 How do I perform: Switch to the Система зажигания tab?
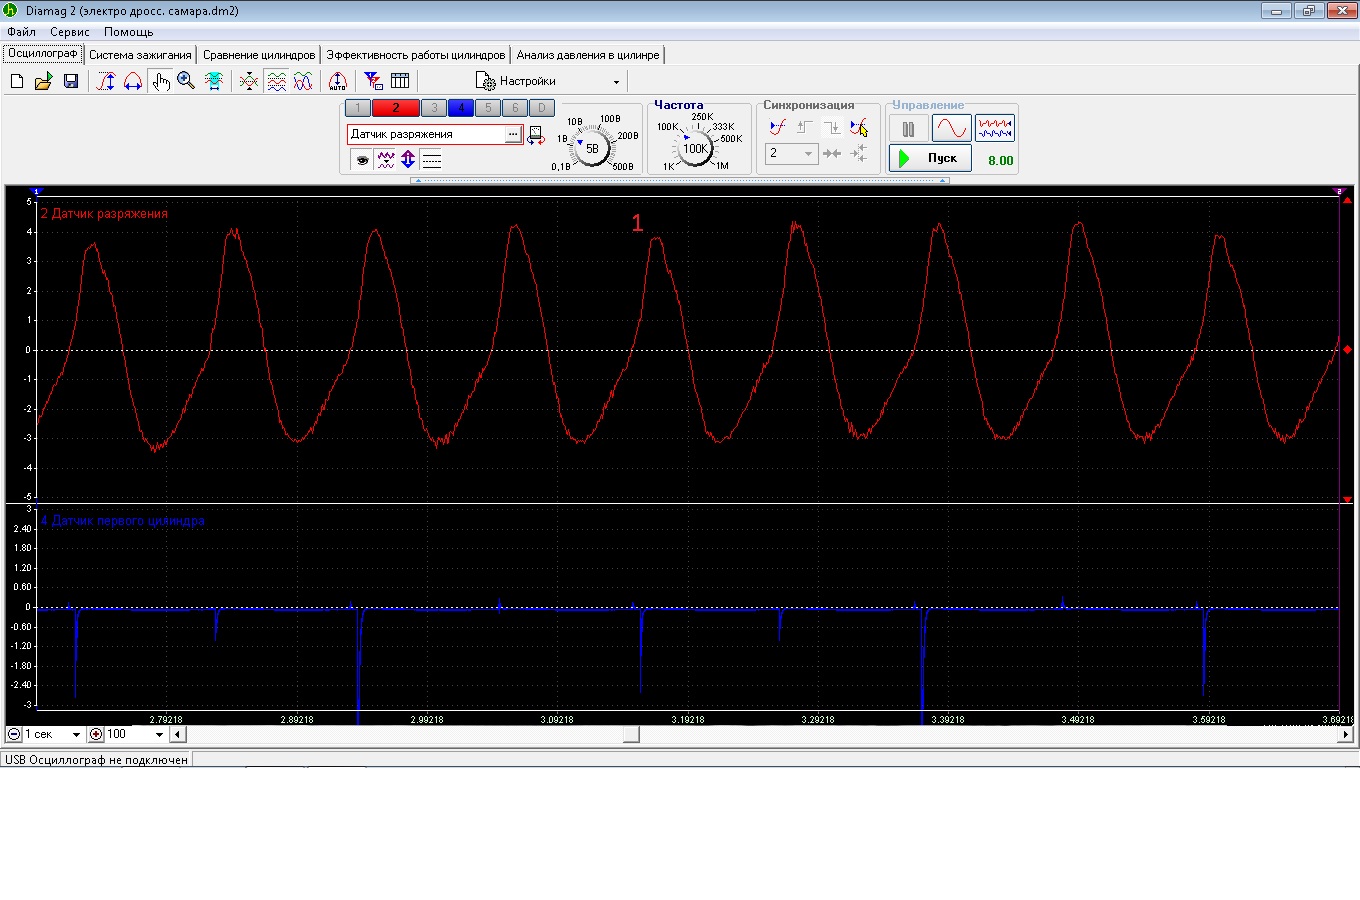[140, 55]
